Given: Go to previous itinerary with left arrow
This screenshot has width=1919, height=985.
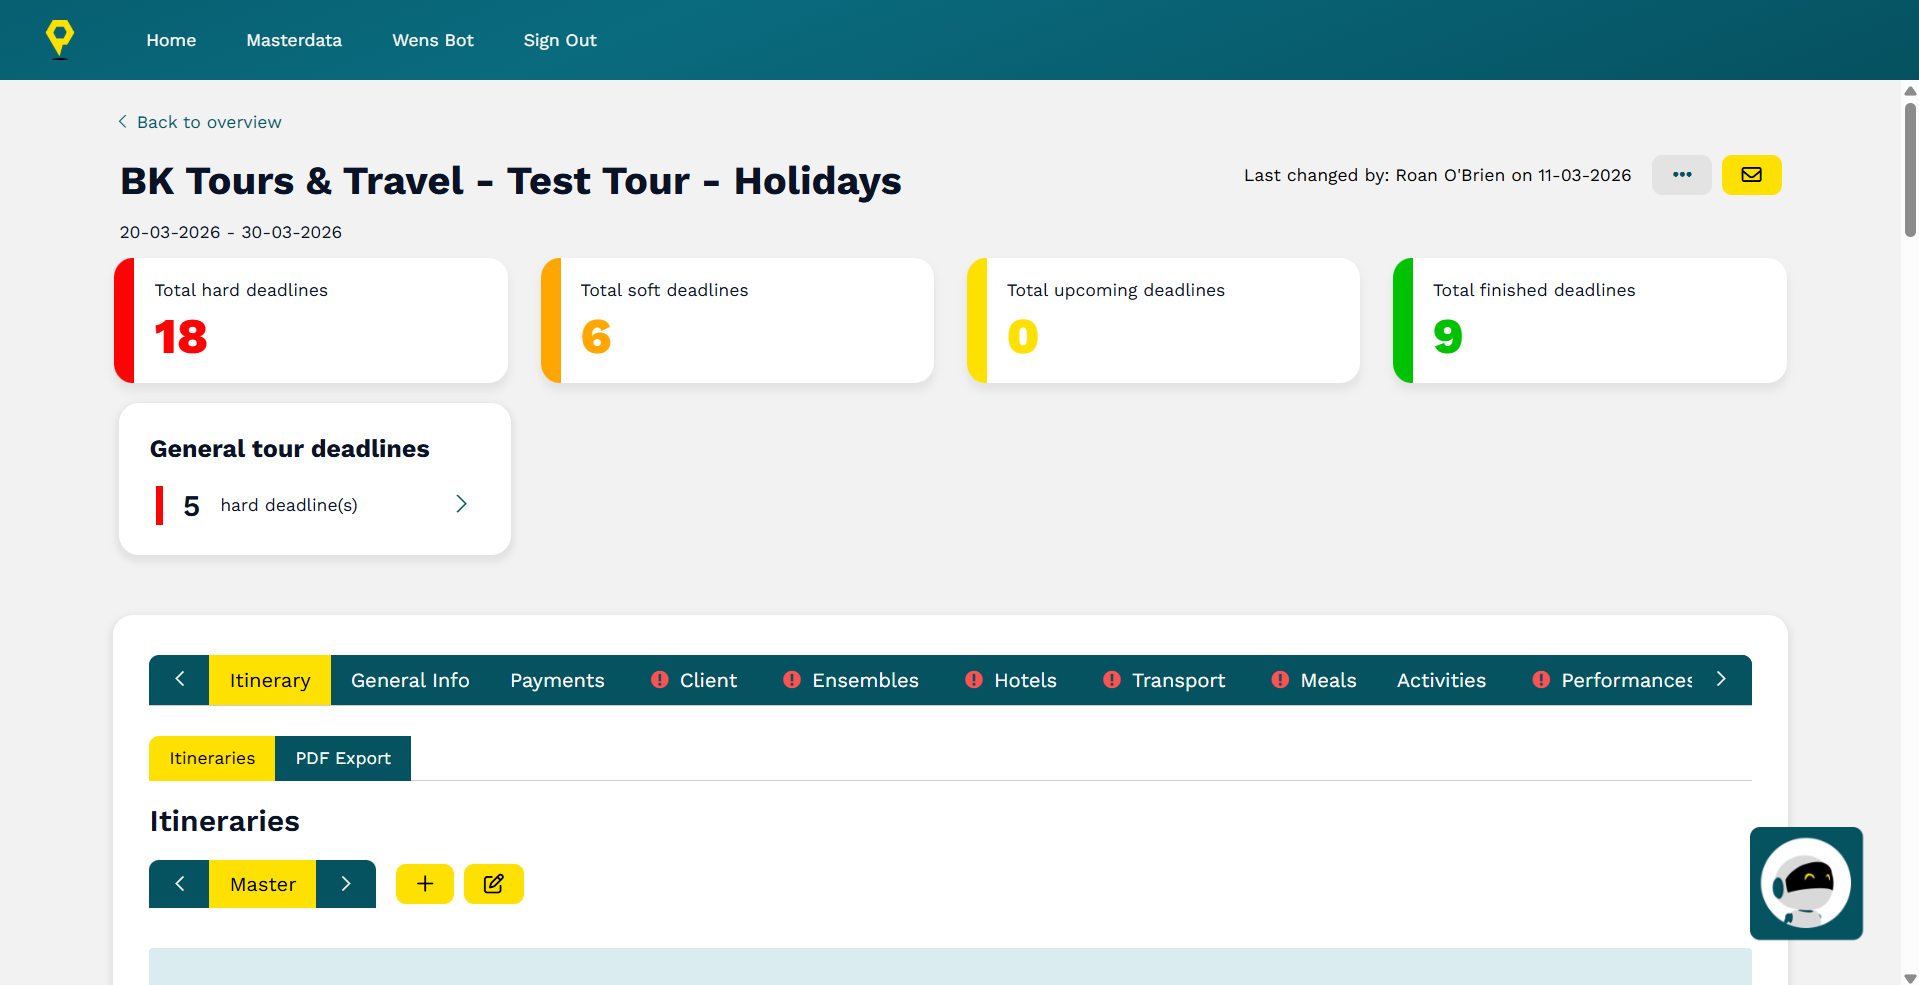Looking at the screenshot, I should (x=179, y=884).
